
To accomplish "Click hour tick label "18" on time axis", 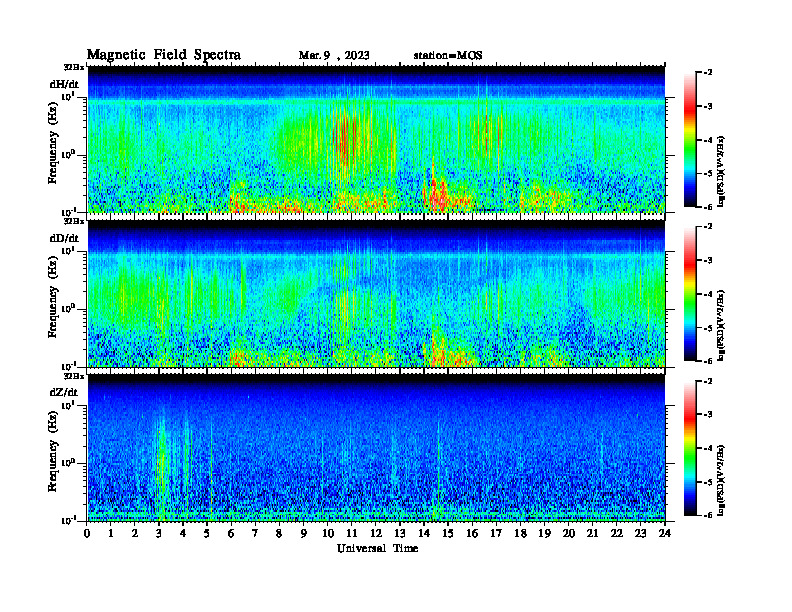I will [520, 534].
